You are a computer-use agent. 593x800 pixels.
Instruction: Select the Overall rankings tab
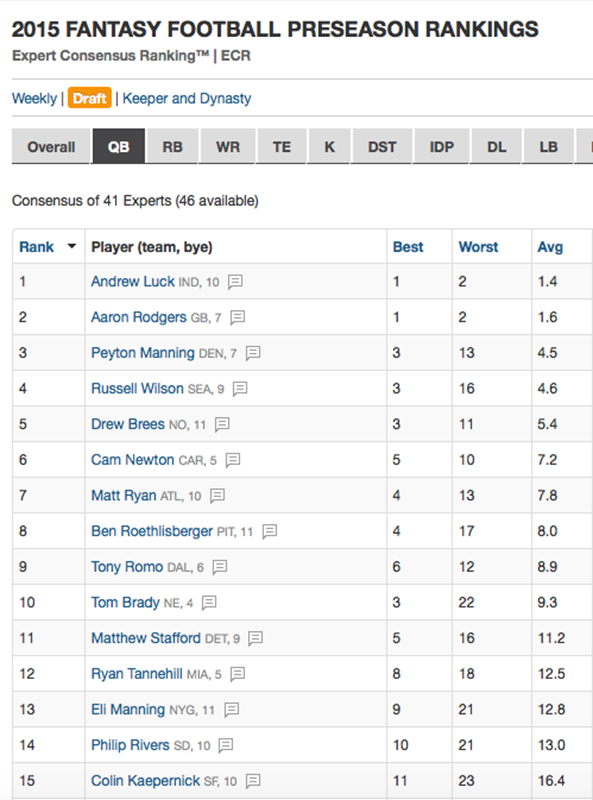pos(51,147)
